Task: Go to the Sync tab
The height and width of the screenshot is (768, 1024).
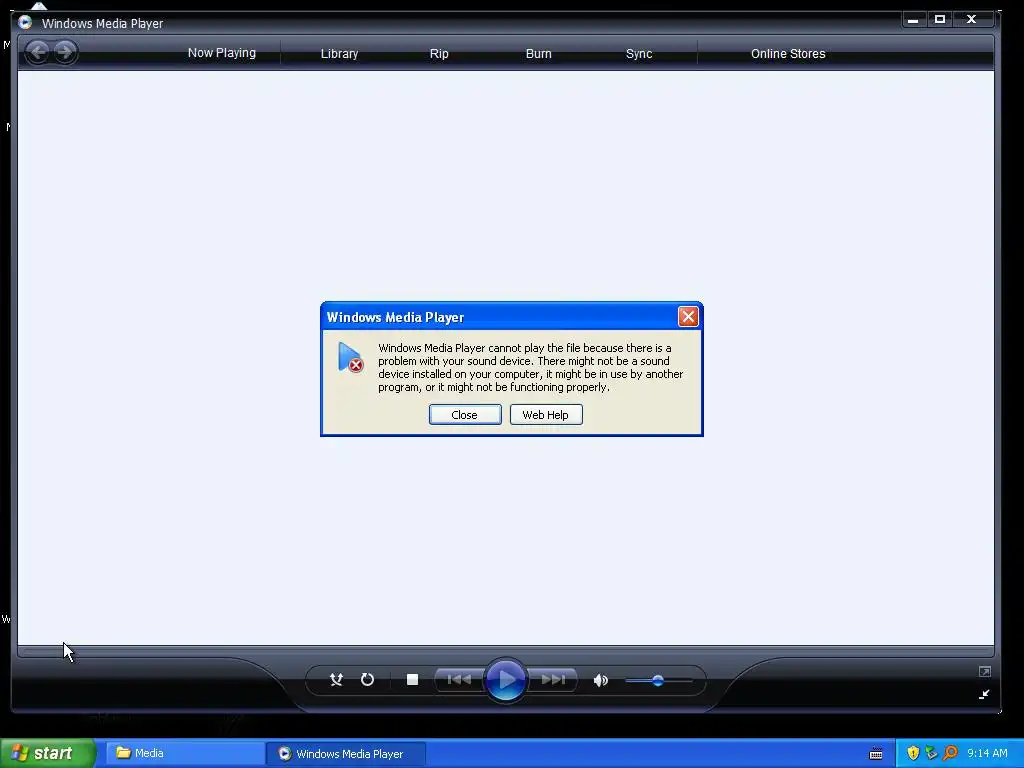Action: click(639, 54)
